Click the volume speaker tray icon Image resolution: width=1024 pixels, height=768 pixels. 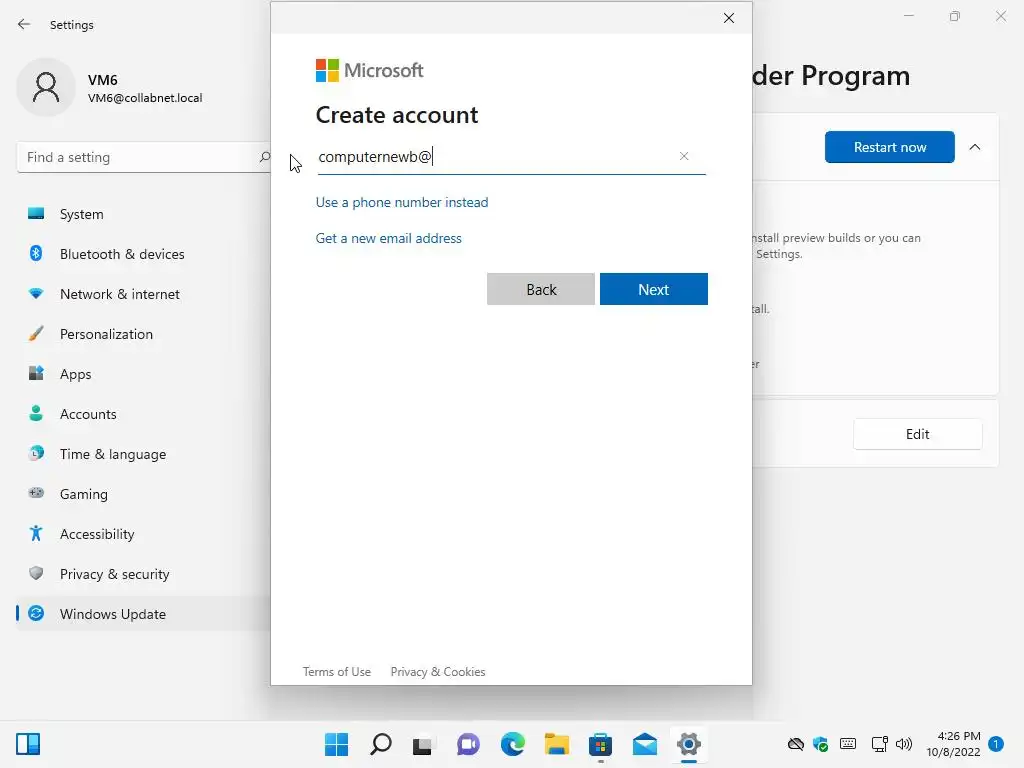904,744
